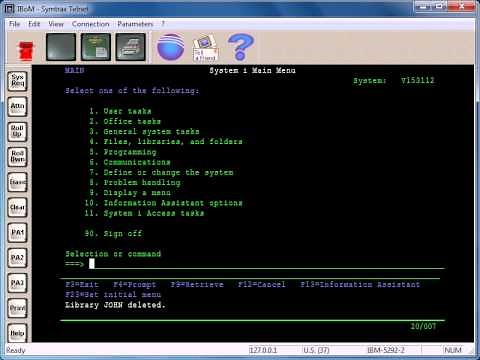The height and width of the screenshot is (360, 480).
Task: Click option 7. Define or change the system
Action: click(161, 172)
